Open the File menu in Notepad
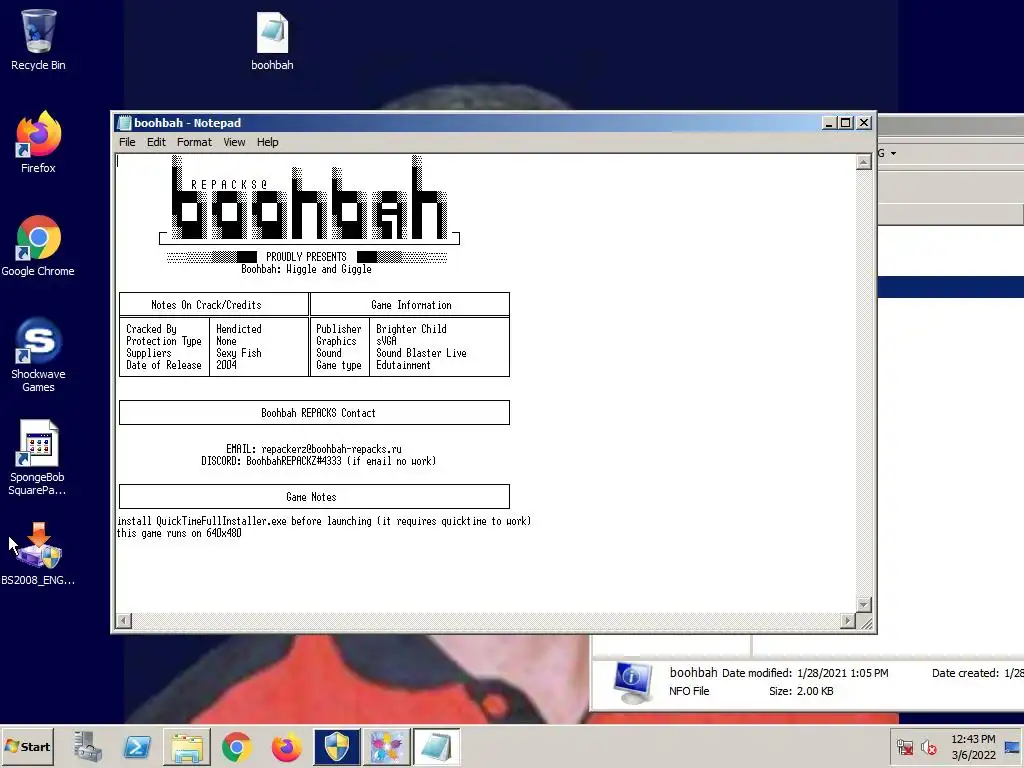The image size is (1024, 768). tap(127, 142)
